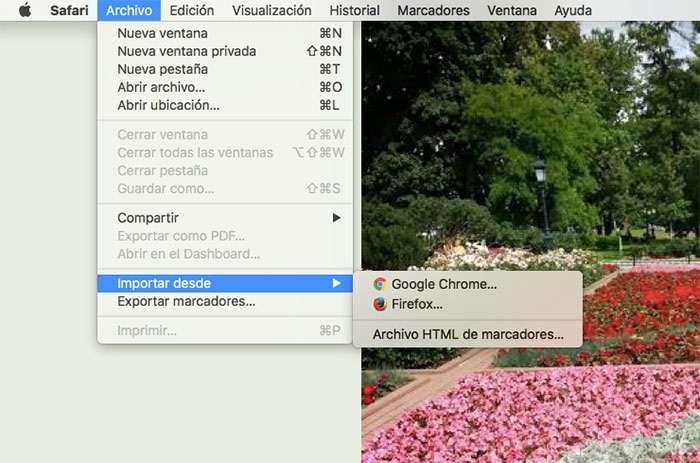
Task: Click the Google Chrome icon in submenu
Action: (380, 284)
